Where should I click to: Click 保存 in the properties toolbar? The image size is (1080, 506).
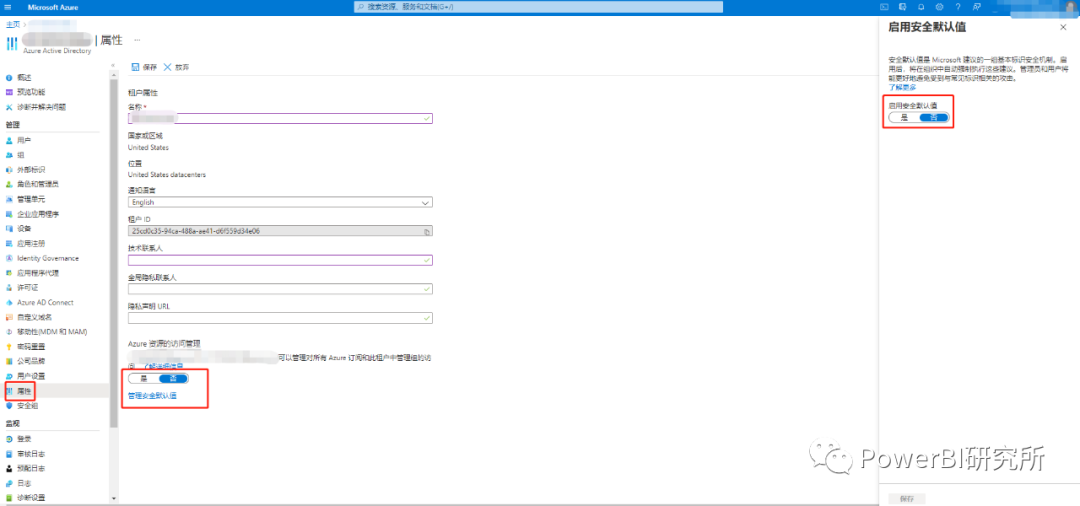coord(144,67)
